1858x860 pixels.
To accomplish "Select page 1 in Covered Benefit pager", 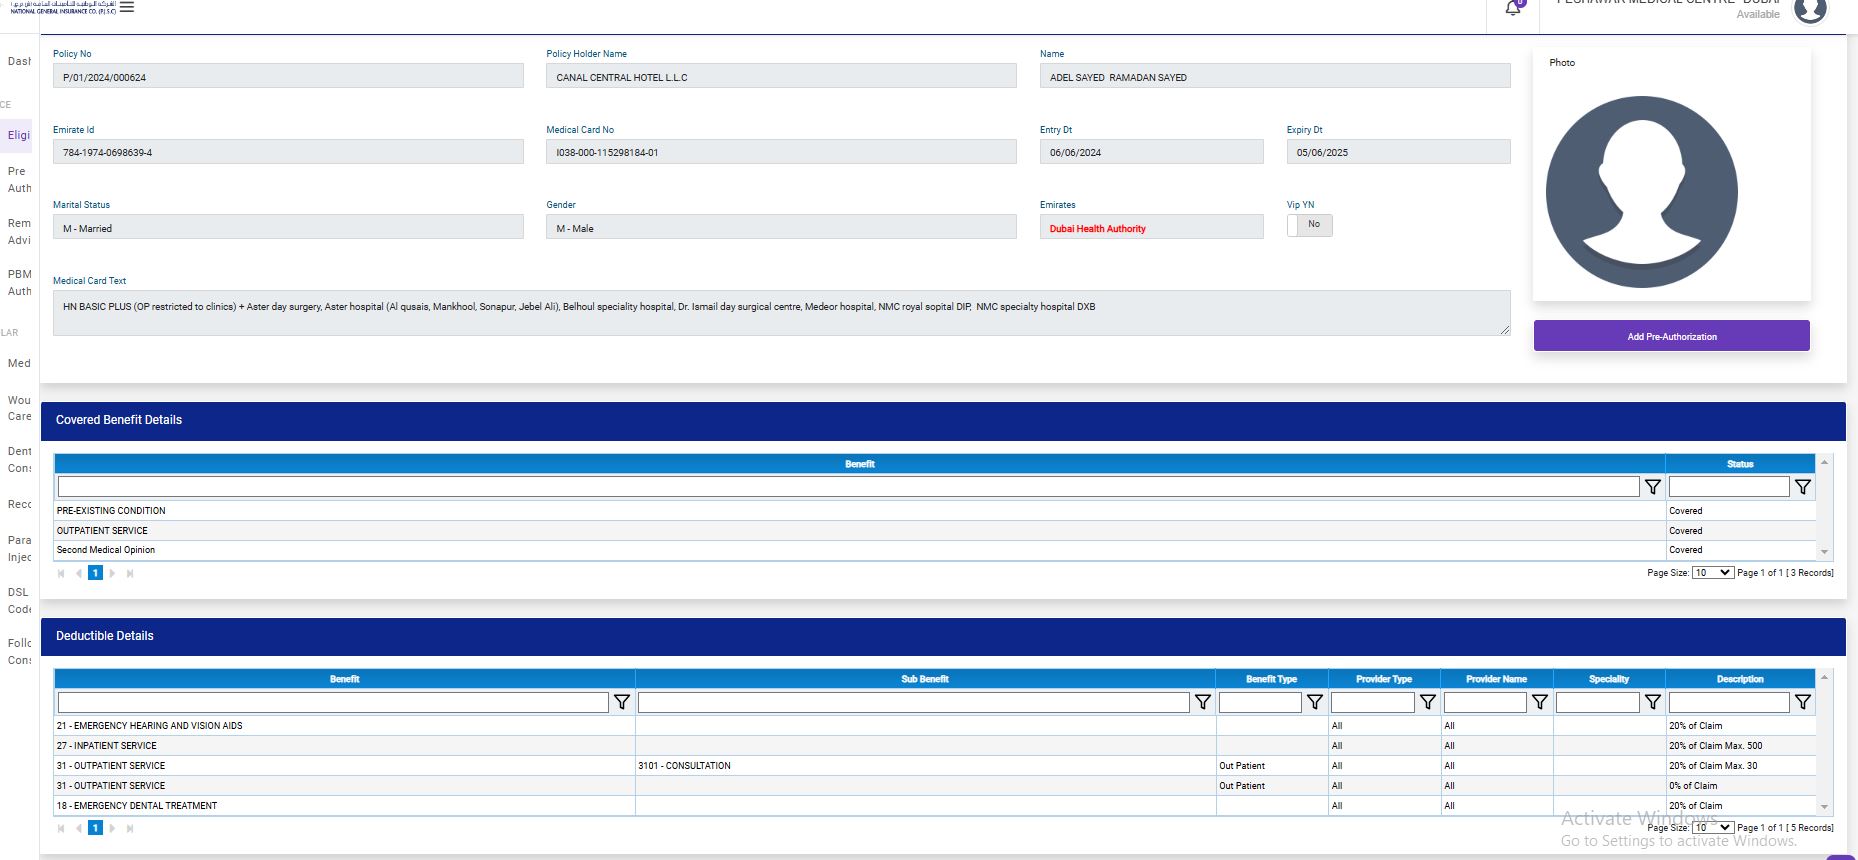I will click(95, 573).
